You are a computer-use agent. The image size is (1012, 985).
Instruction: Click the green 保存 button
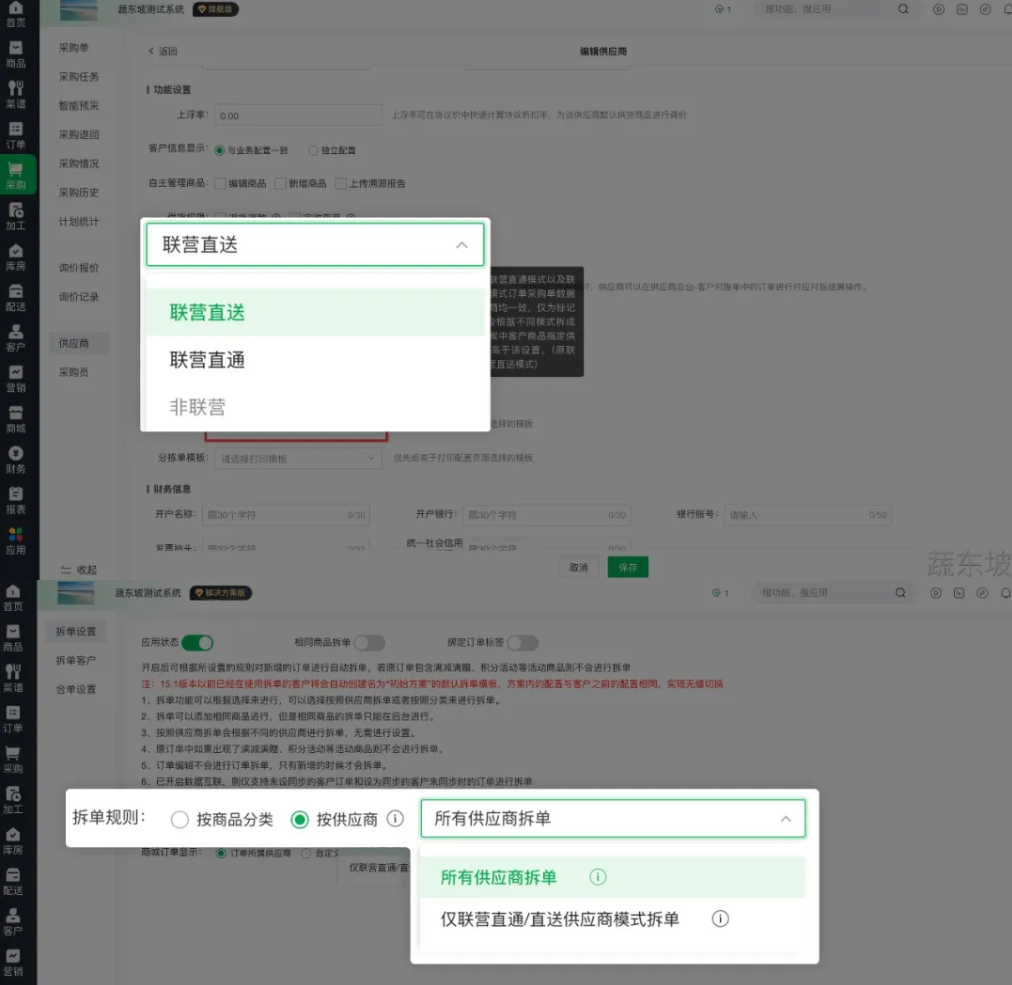(x=628, y=567)
